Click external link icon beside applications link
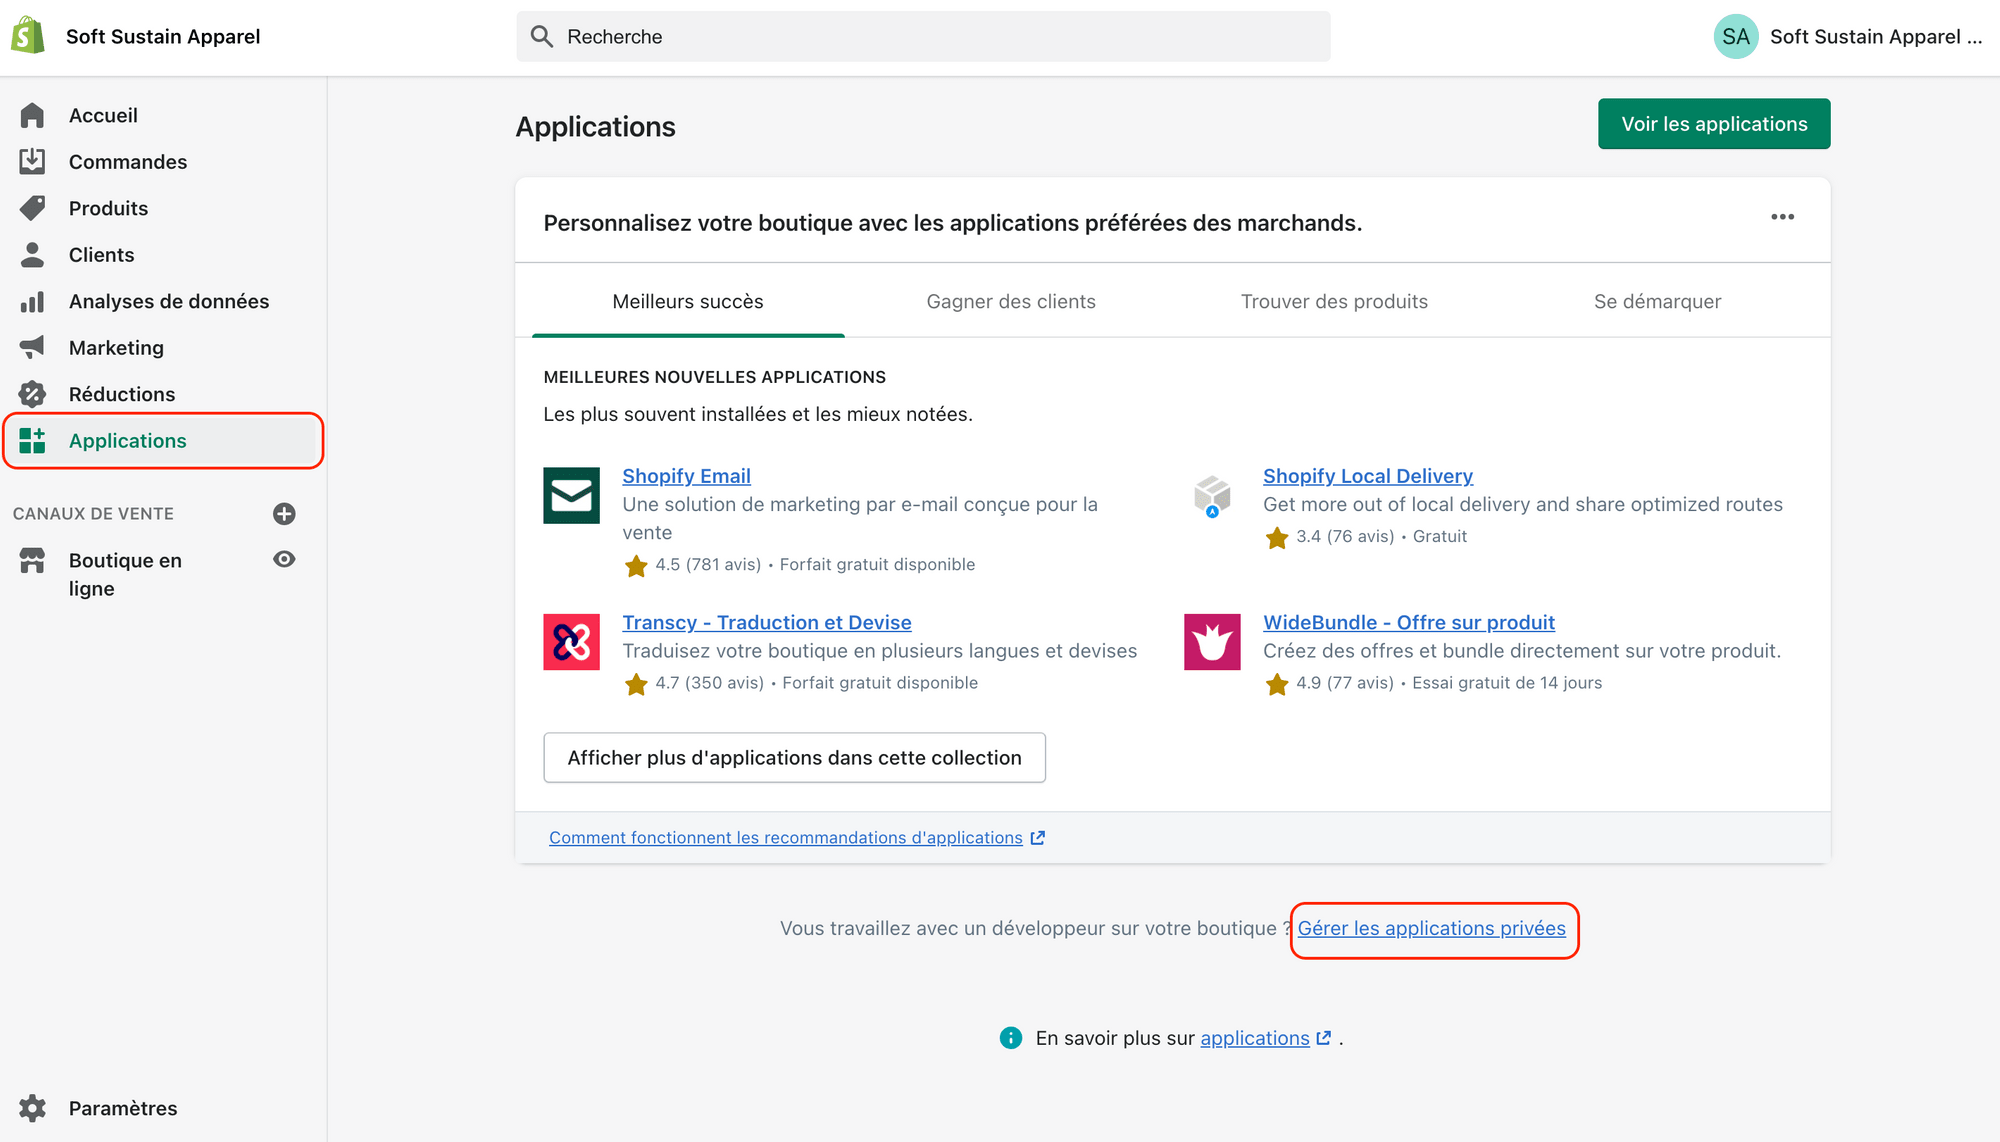This screenshot has height=1142, width=2000. tap(1324, 1038)
